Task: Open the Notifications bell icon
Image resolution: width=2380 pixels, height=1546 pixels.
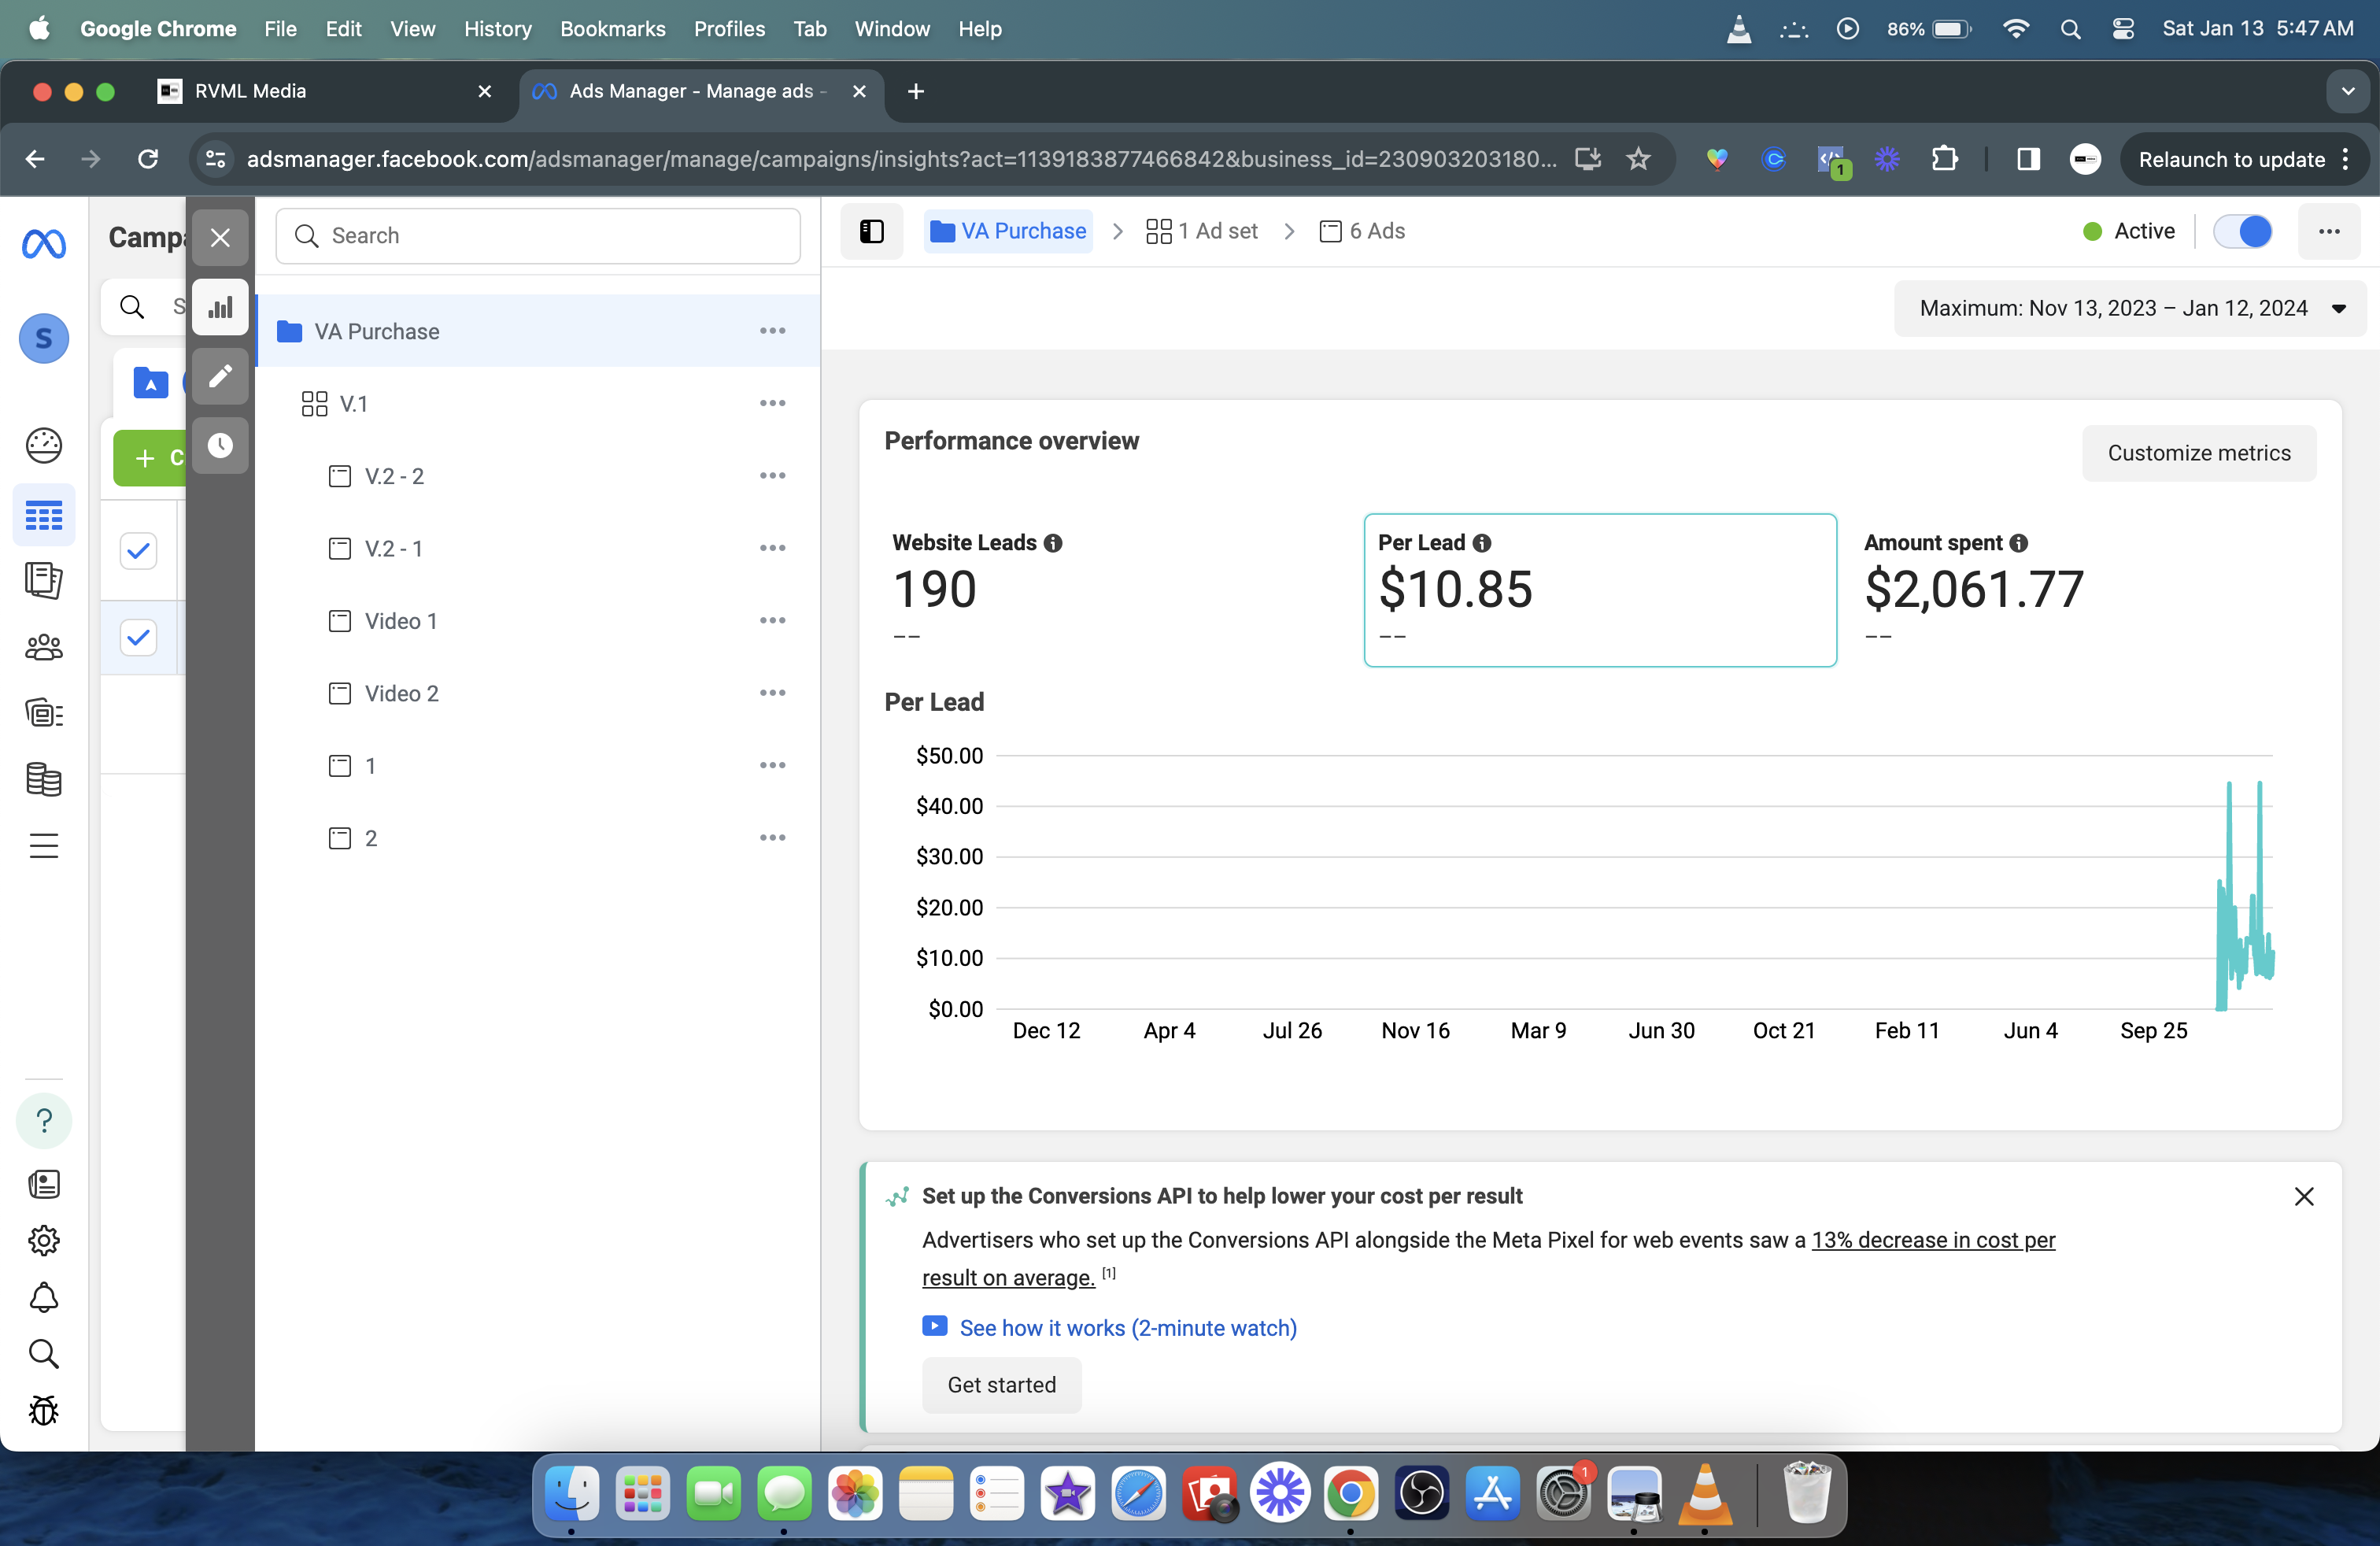Action: coord(44,1297)
